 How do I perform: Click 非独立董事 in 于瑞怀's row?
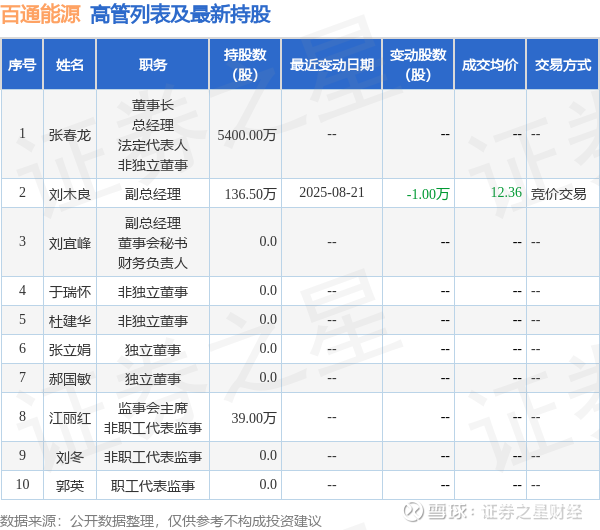click(x=153, y=292)
